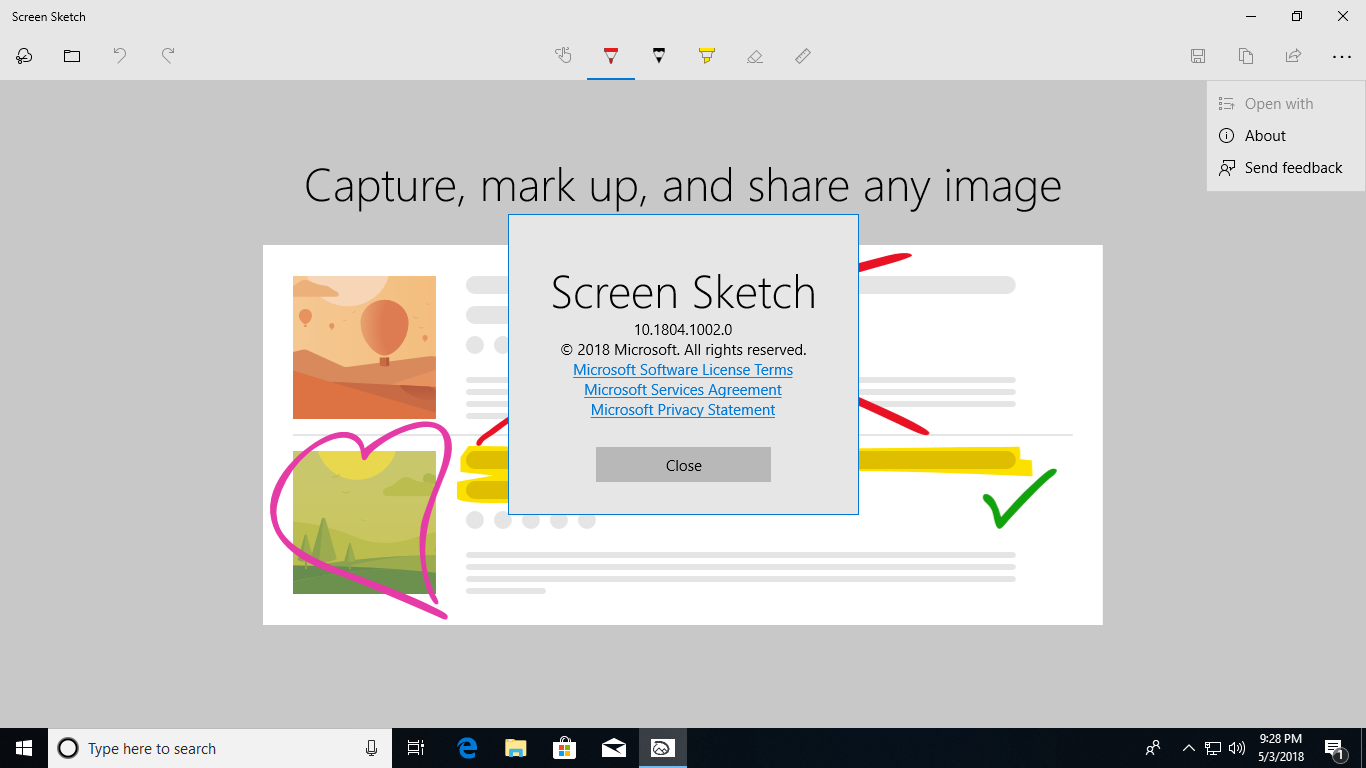Show hidden tray icons chevron
Viewport: 1366px width, 768px height.
click(1188, 748)
